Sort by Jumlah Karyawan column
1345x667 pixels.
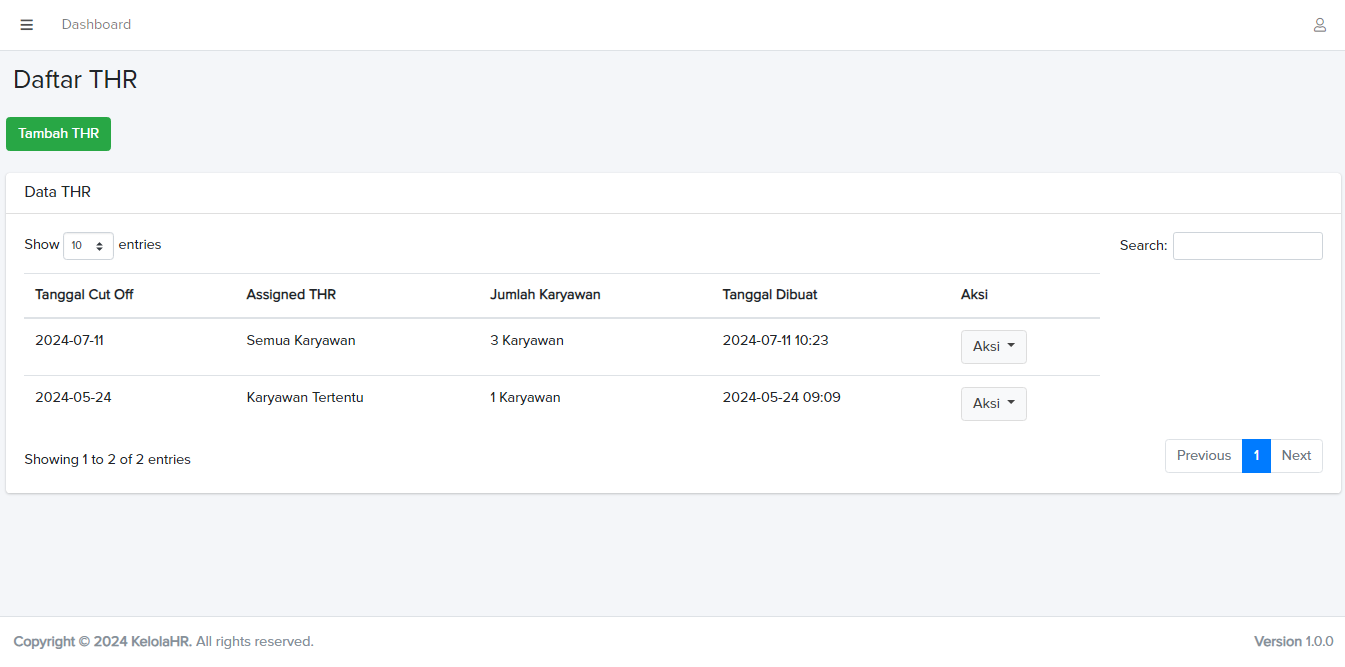click(x=545, y=295)
